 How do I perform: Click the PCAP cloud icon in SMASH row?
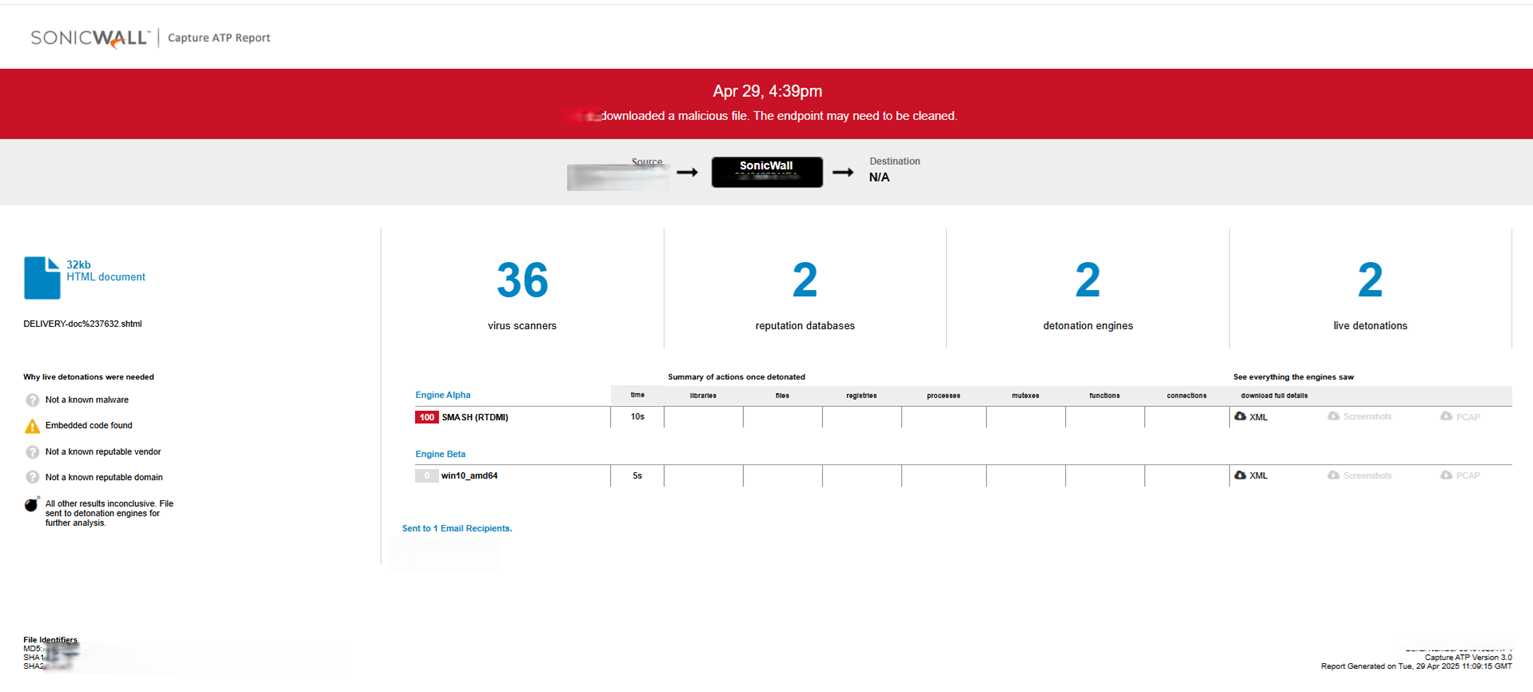coord(1446,416)
